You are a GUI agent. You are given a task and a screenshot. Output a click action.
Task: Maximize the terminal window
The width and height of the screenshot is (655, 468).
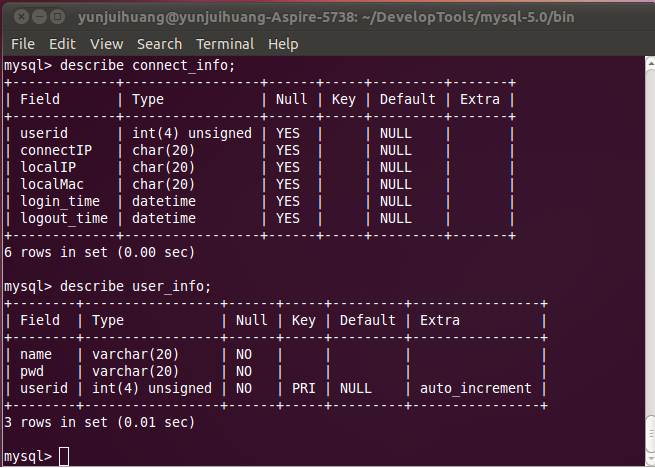point(58,17)
